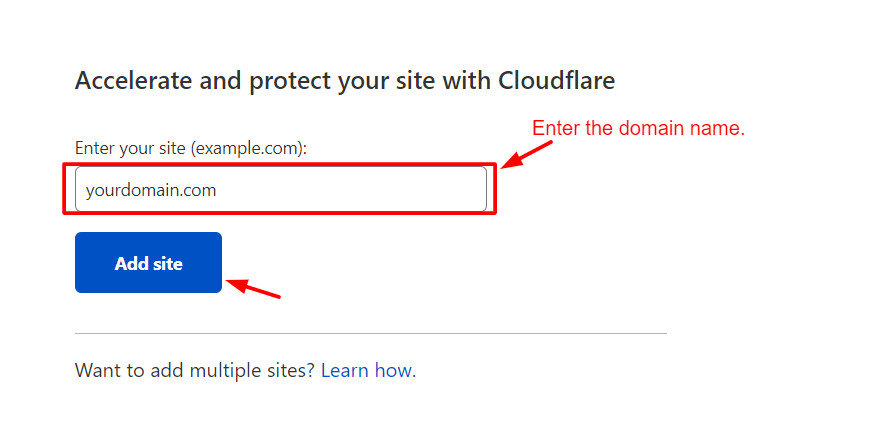Open the Learn how link
881x432 pixels.
366,370
